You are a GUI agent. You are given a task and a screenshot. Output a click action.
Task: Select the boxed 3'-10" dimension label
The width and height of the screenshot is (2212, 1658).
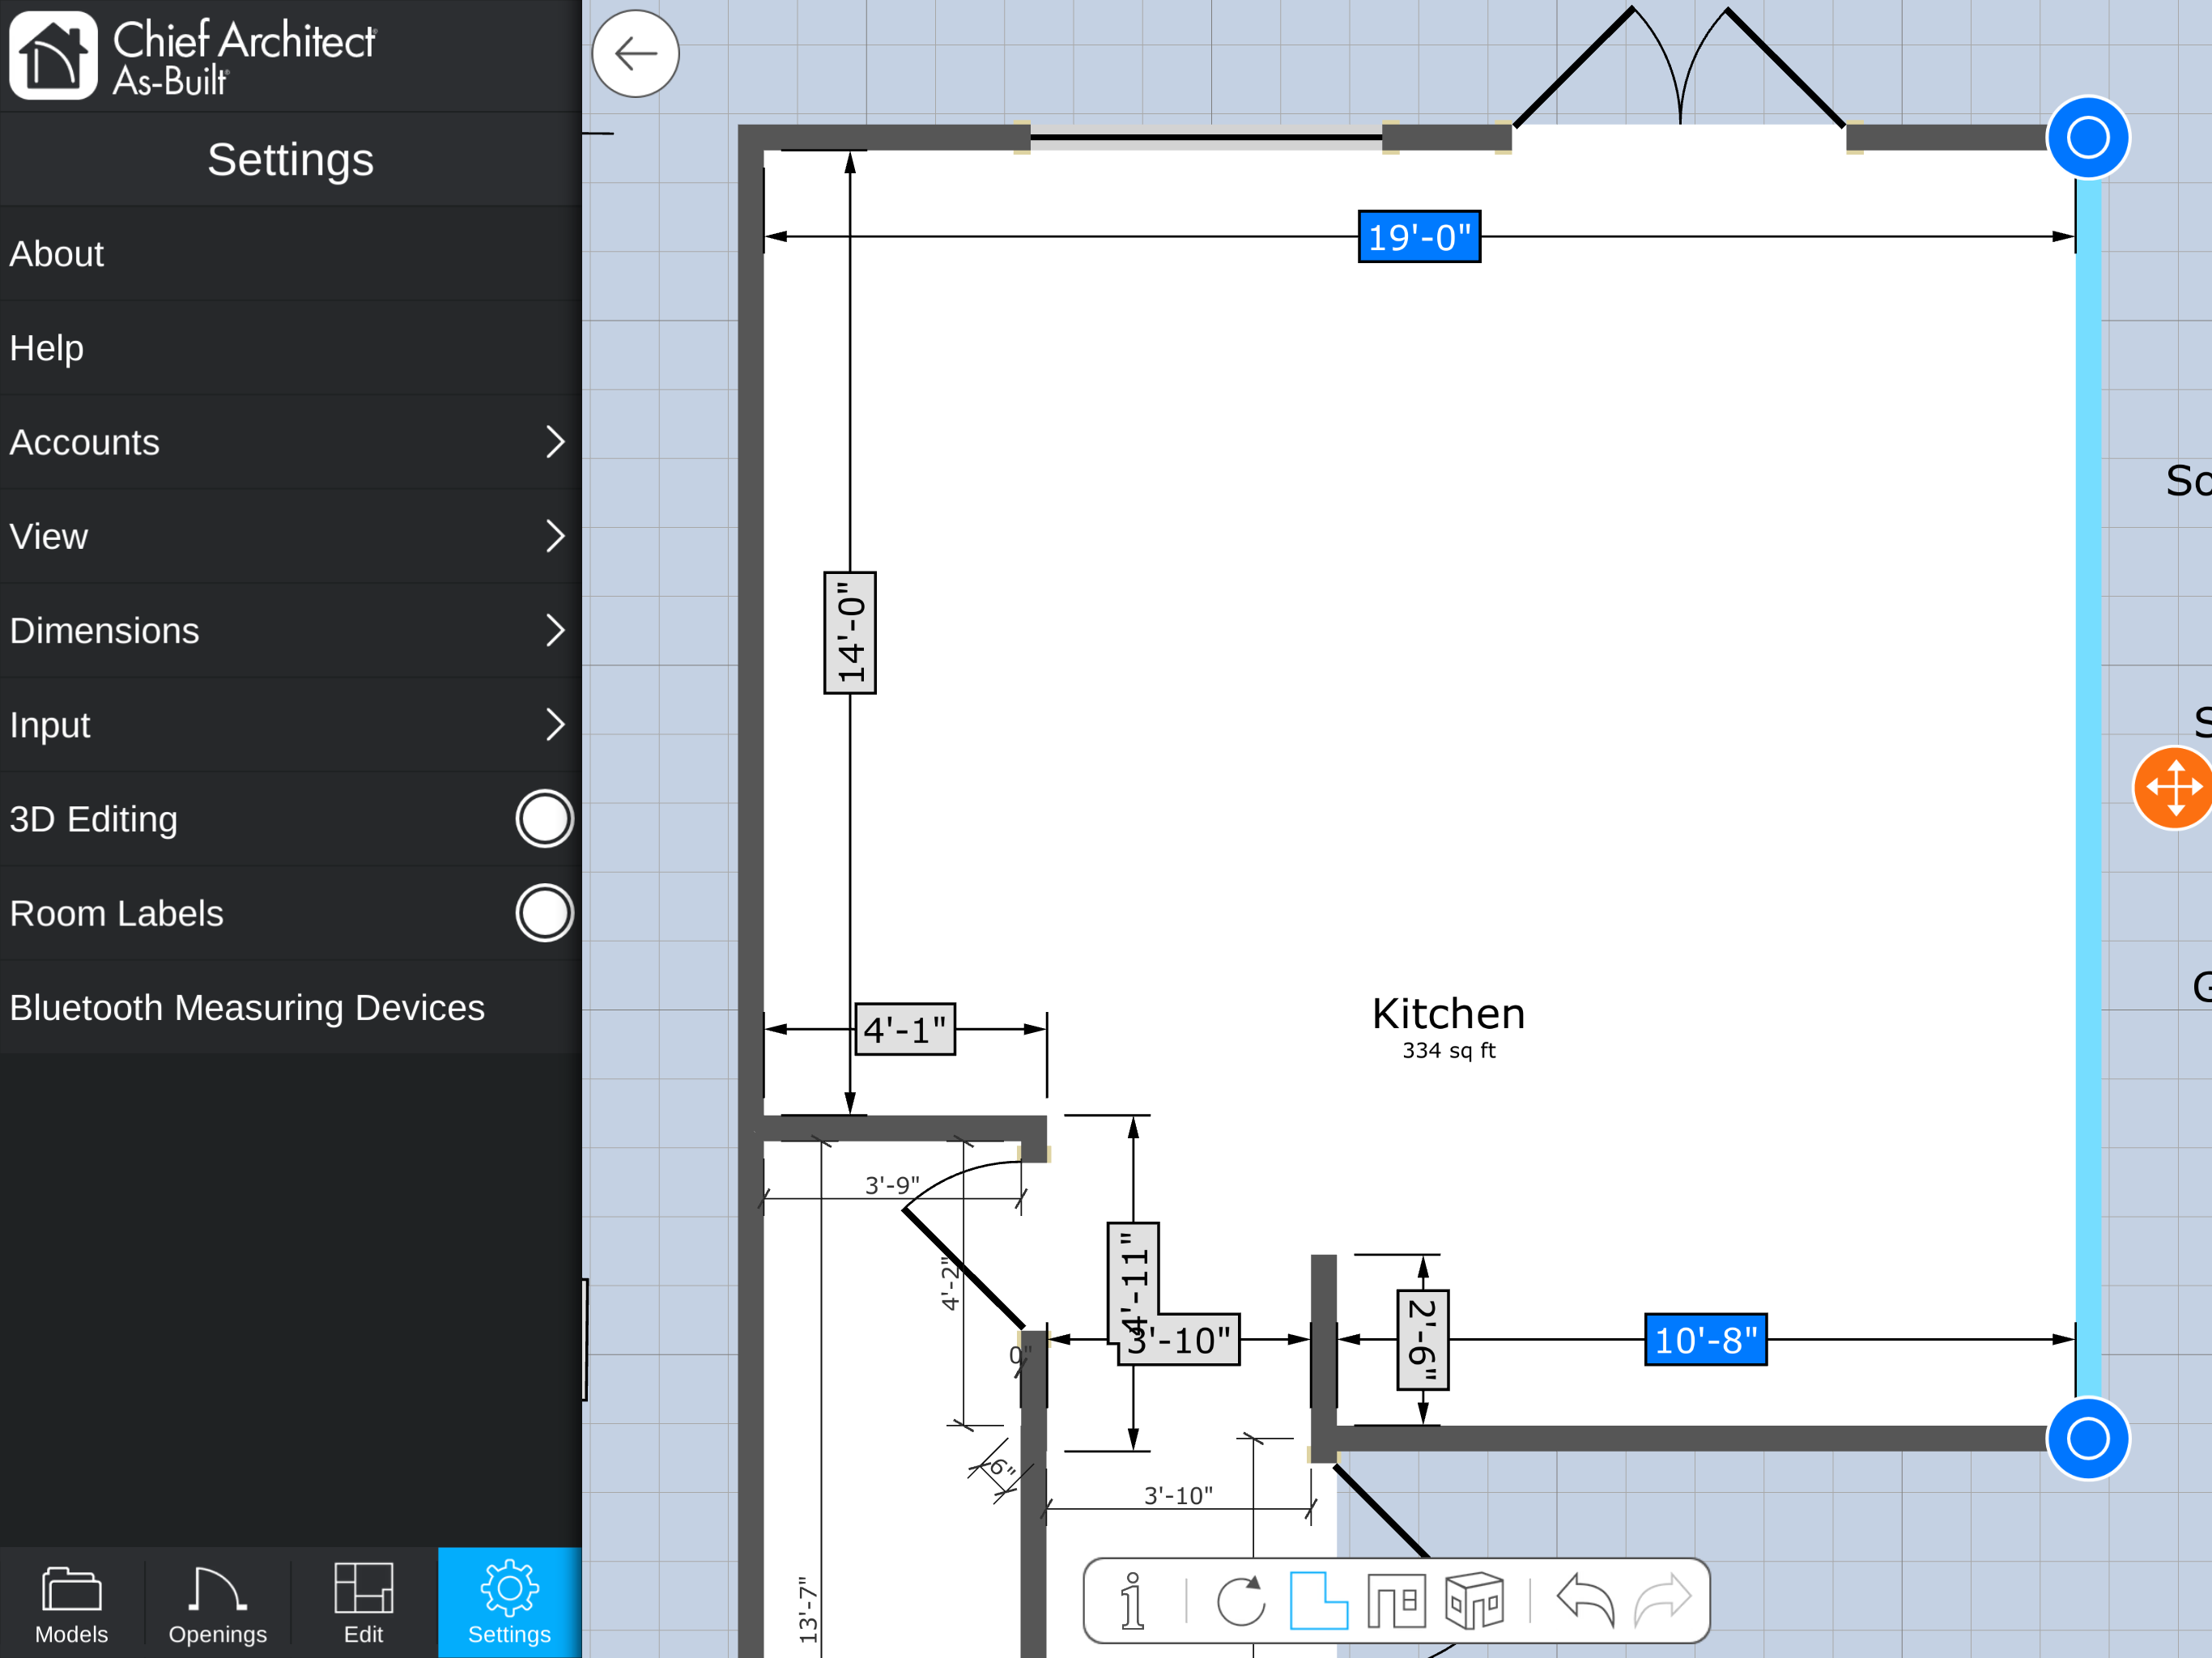tap(1180, 1340)
